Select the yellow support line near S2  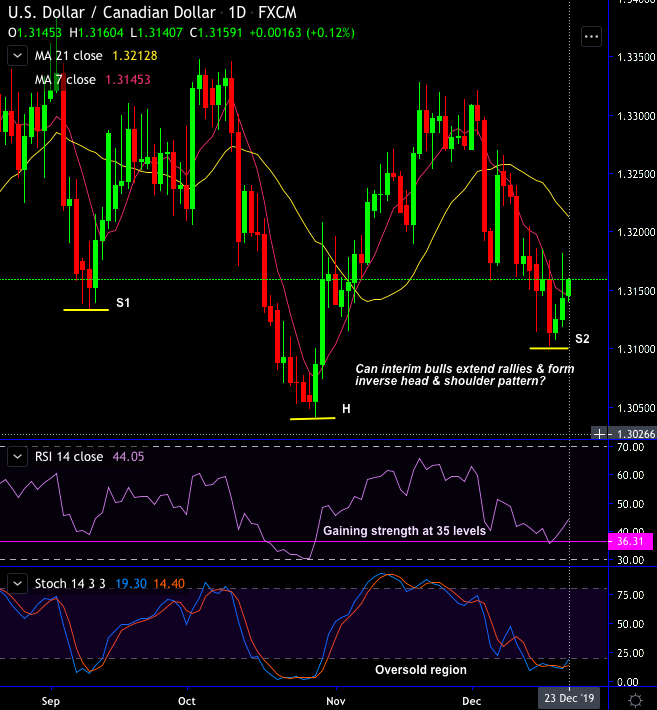pos(549,348)
